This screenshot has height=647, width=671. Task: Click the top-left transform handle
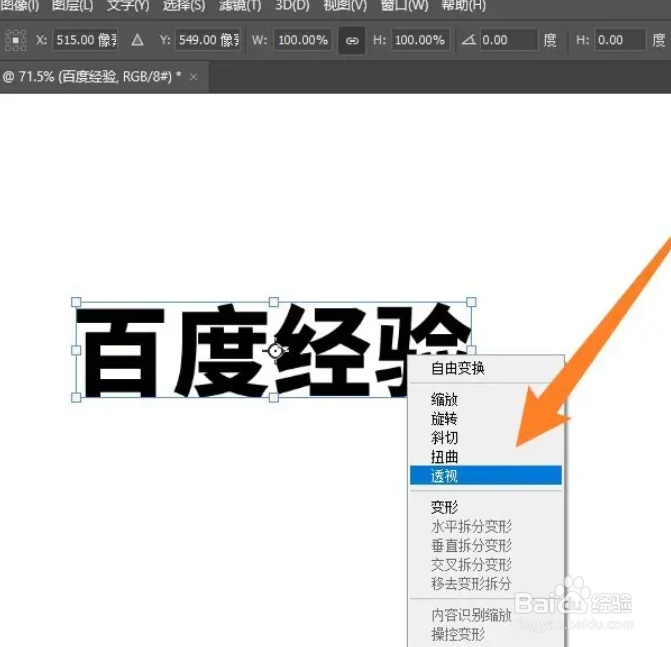click(76, 302)
